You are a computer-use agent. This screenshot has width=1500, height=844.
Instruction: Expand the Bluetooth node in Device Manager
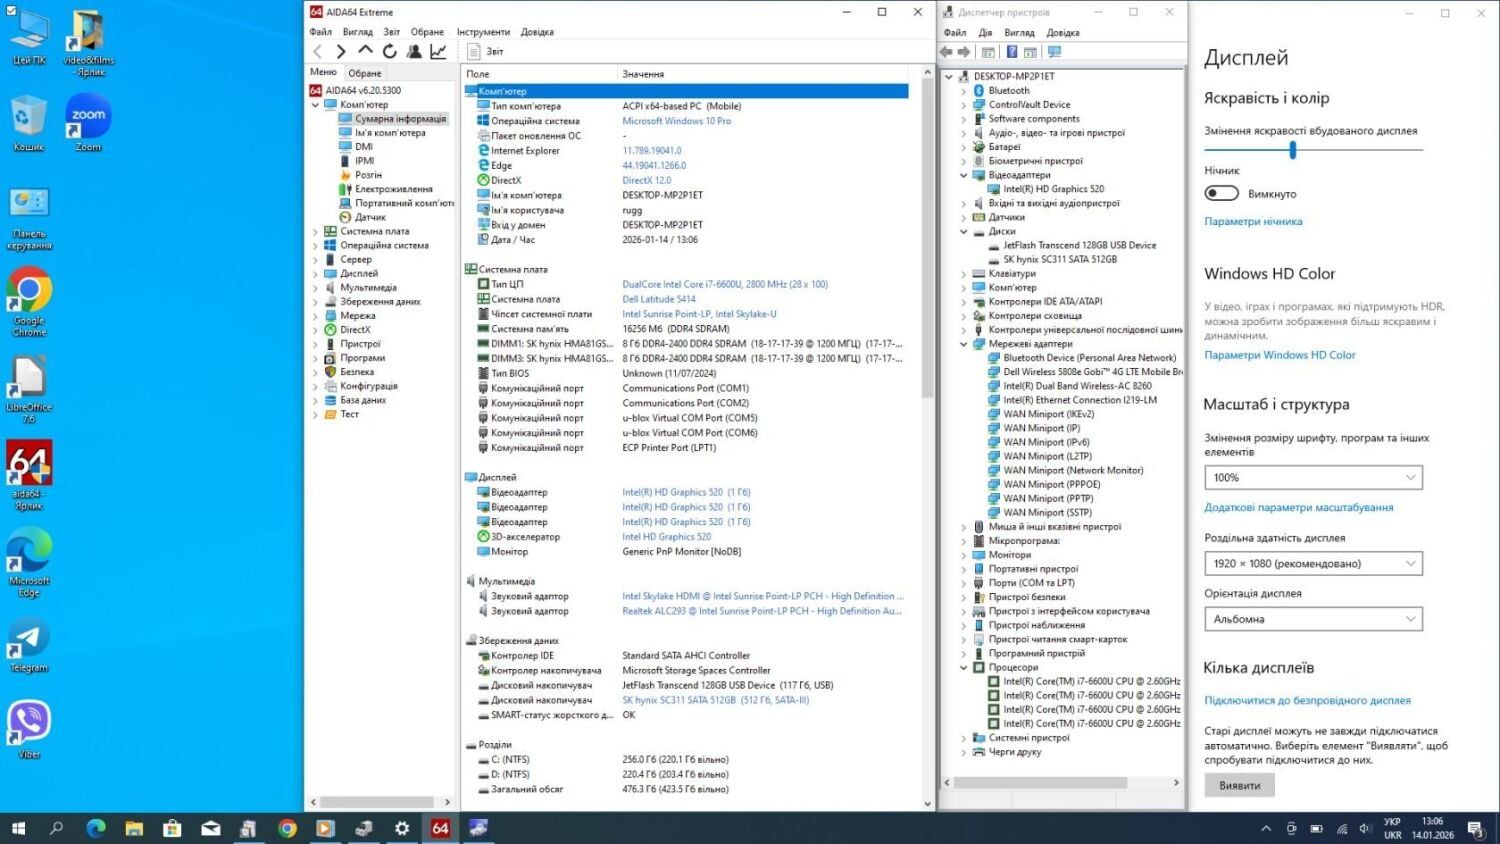pos(964,91)
